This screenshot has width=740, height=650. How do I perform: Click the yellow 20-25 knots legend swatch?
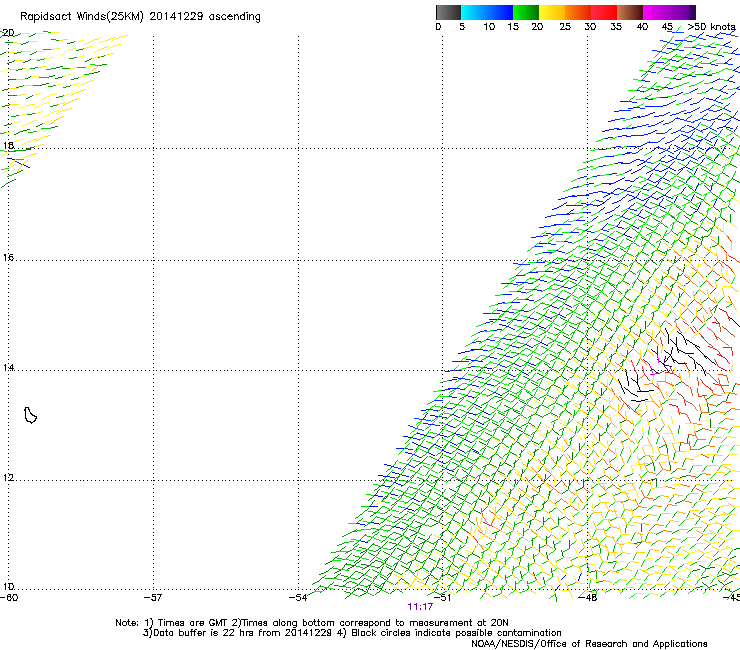pyautogui.click(x=552, y=12)
